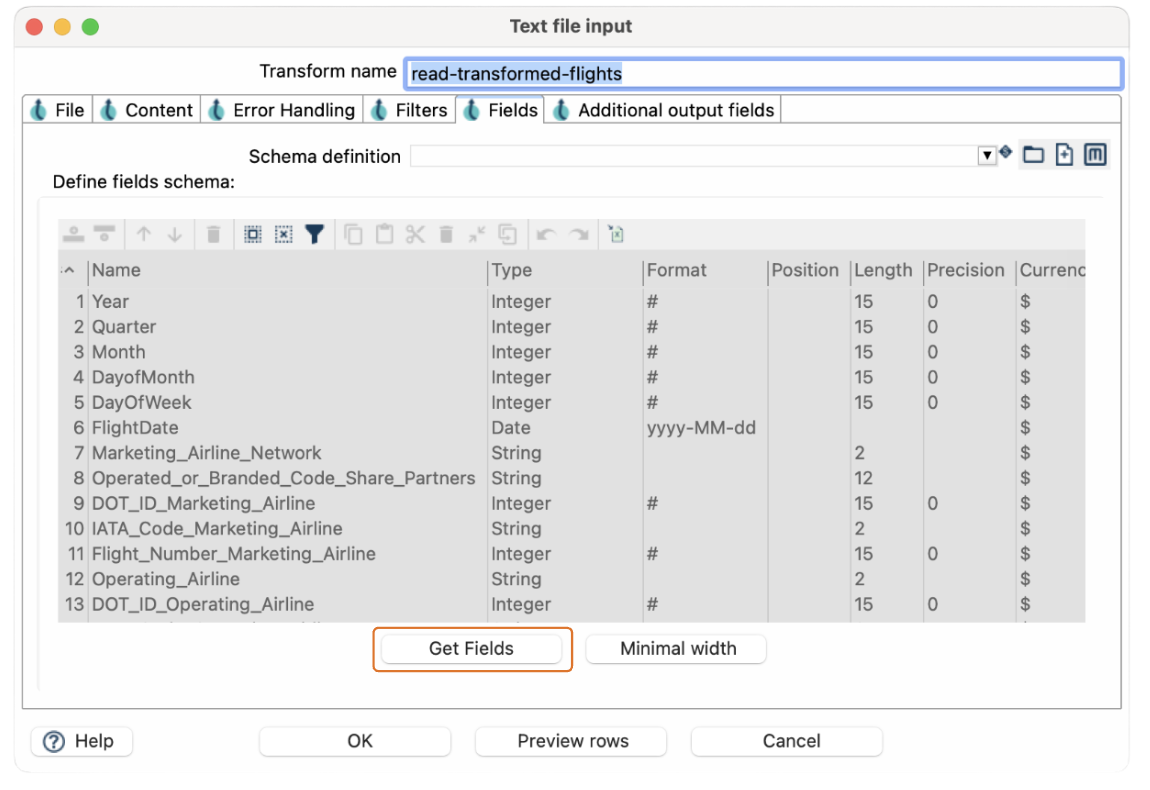Select the Fields tab

click(x=500, y=110)
